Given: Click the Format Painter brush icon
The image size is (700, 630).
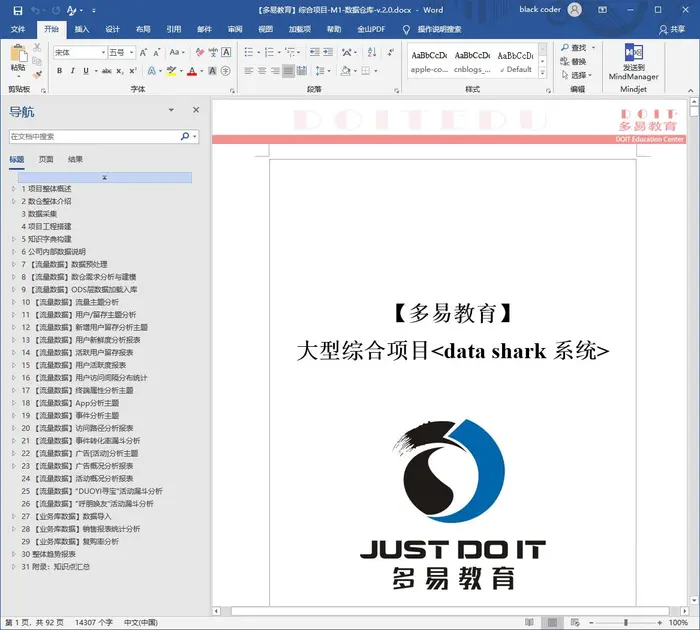Looking at the screenshot, I should 37,74.
